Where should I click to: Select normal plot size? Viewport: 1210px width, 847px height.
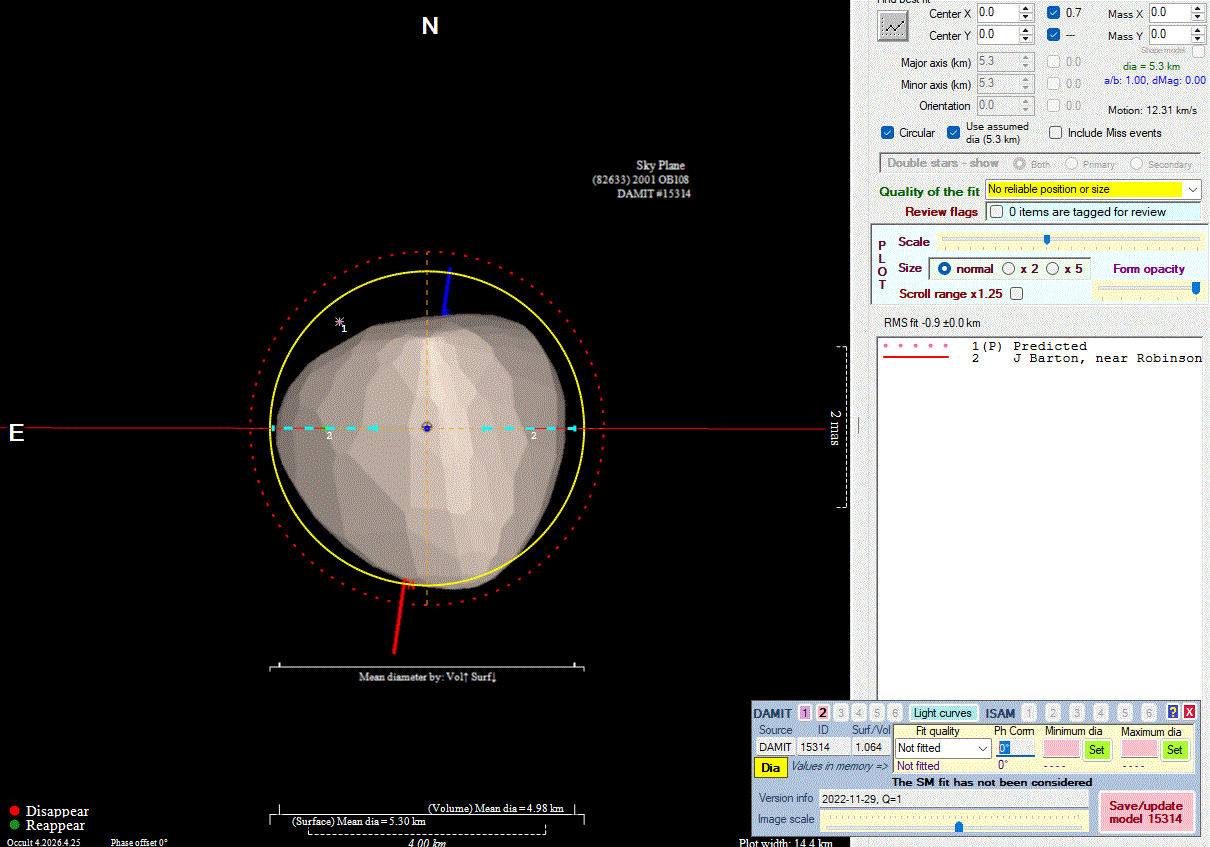point(944,269)
